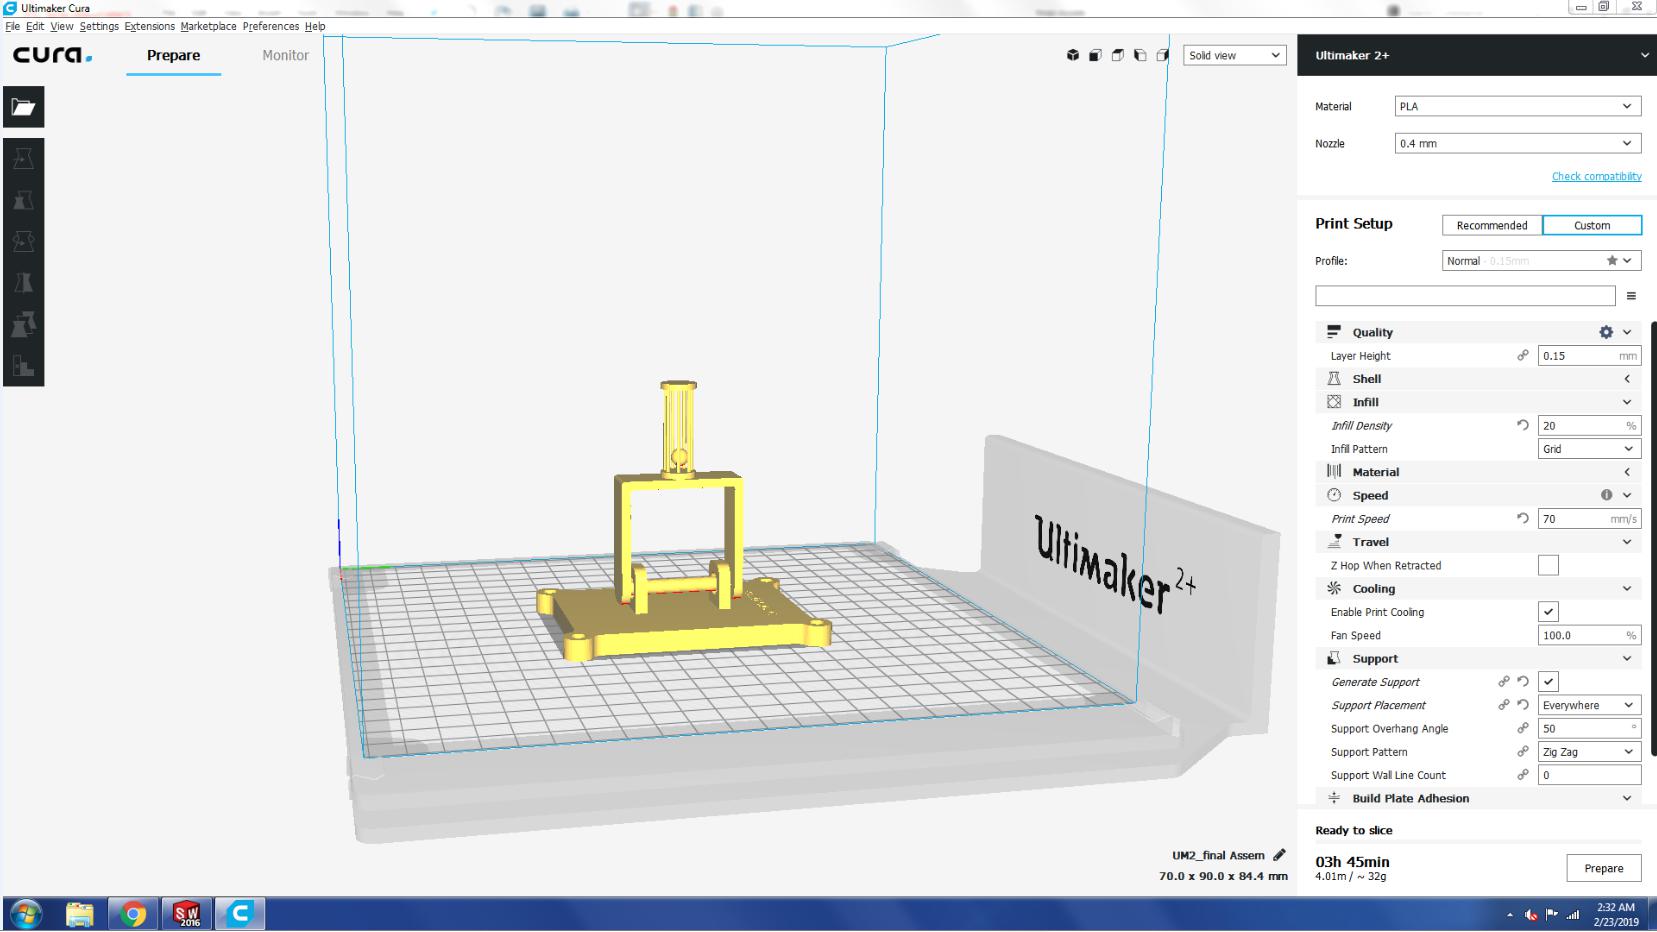
Task: Click the Speed section info icon
Action: (1606, 495)
